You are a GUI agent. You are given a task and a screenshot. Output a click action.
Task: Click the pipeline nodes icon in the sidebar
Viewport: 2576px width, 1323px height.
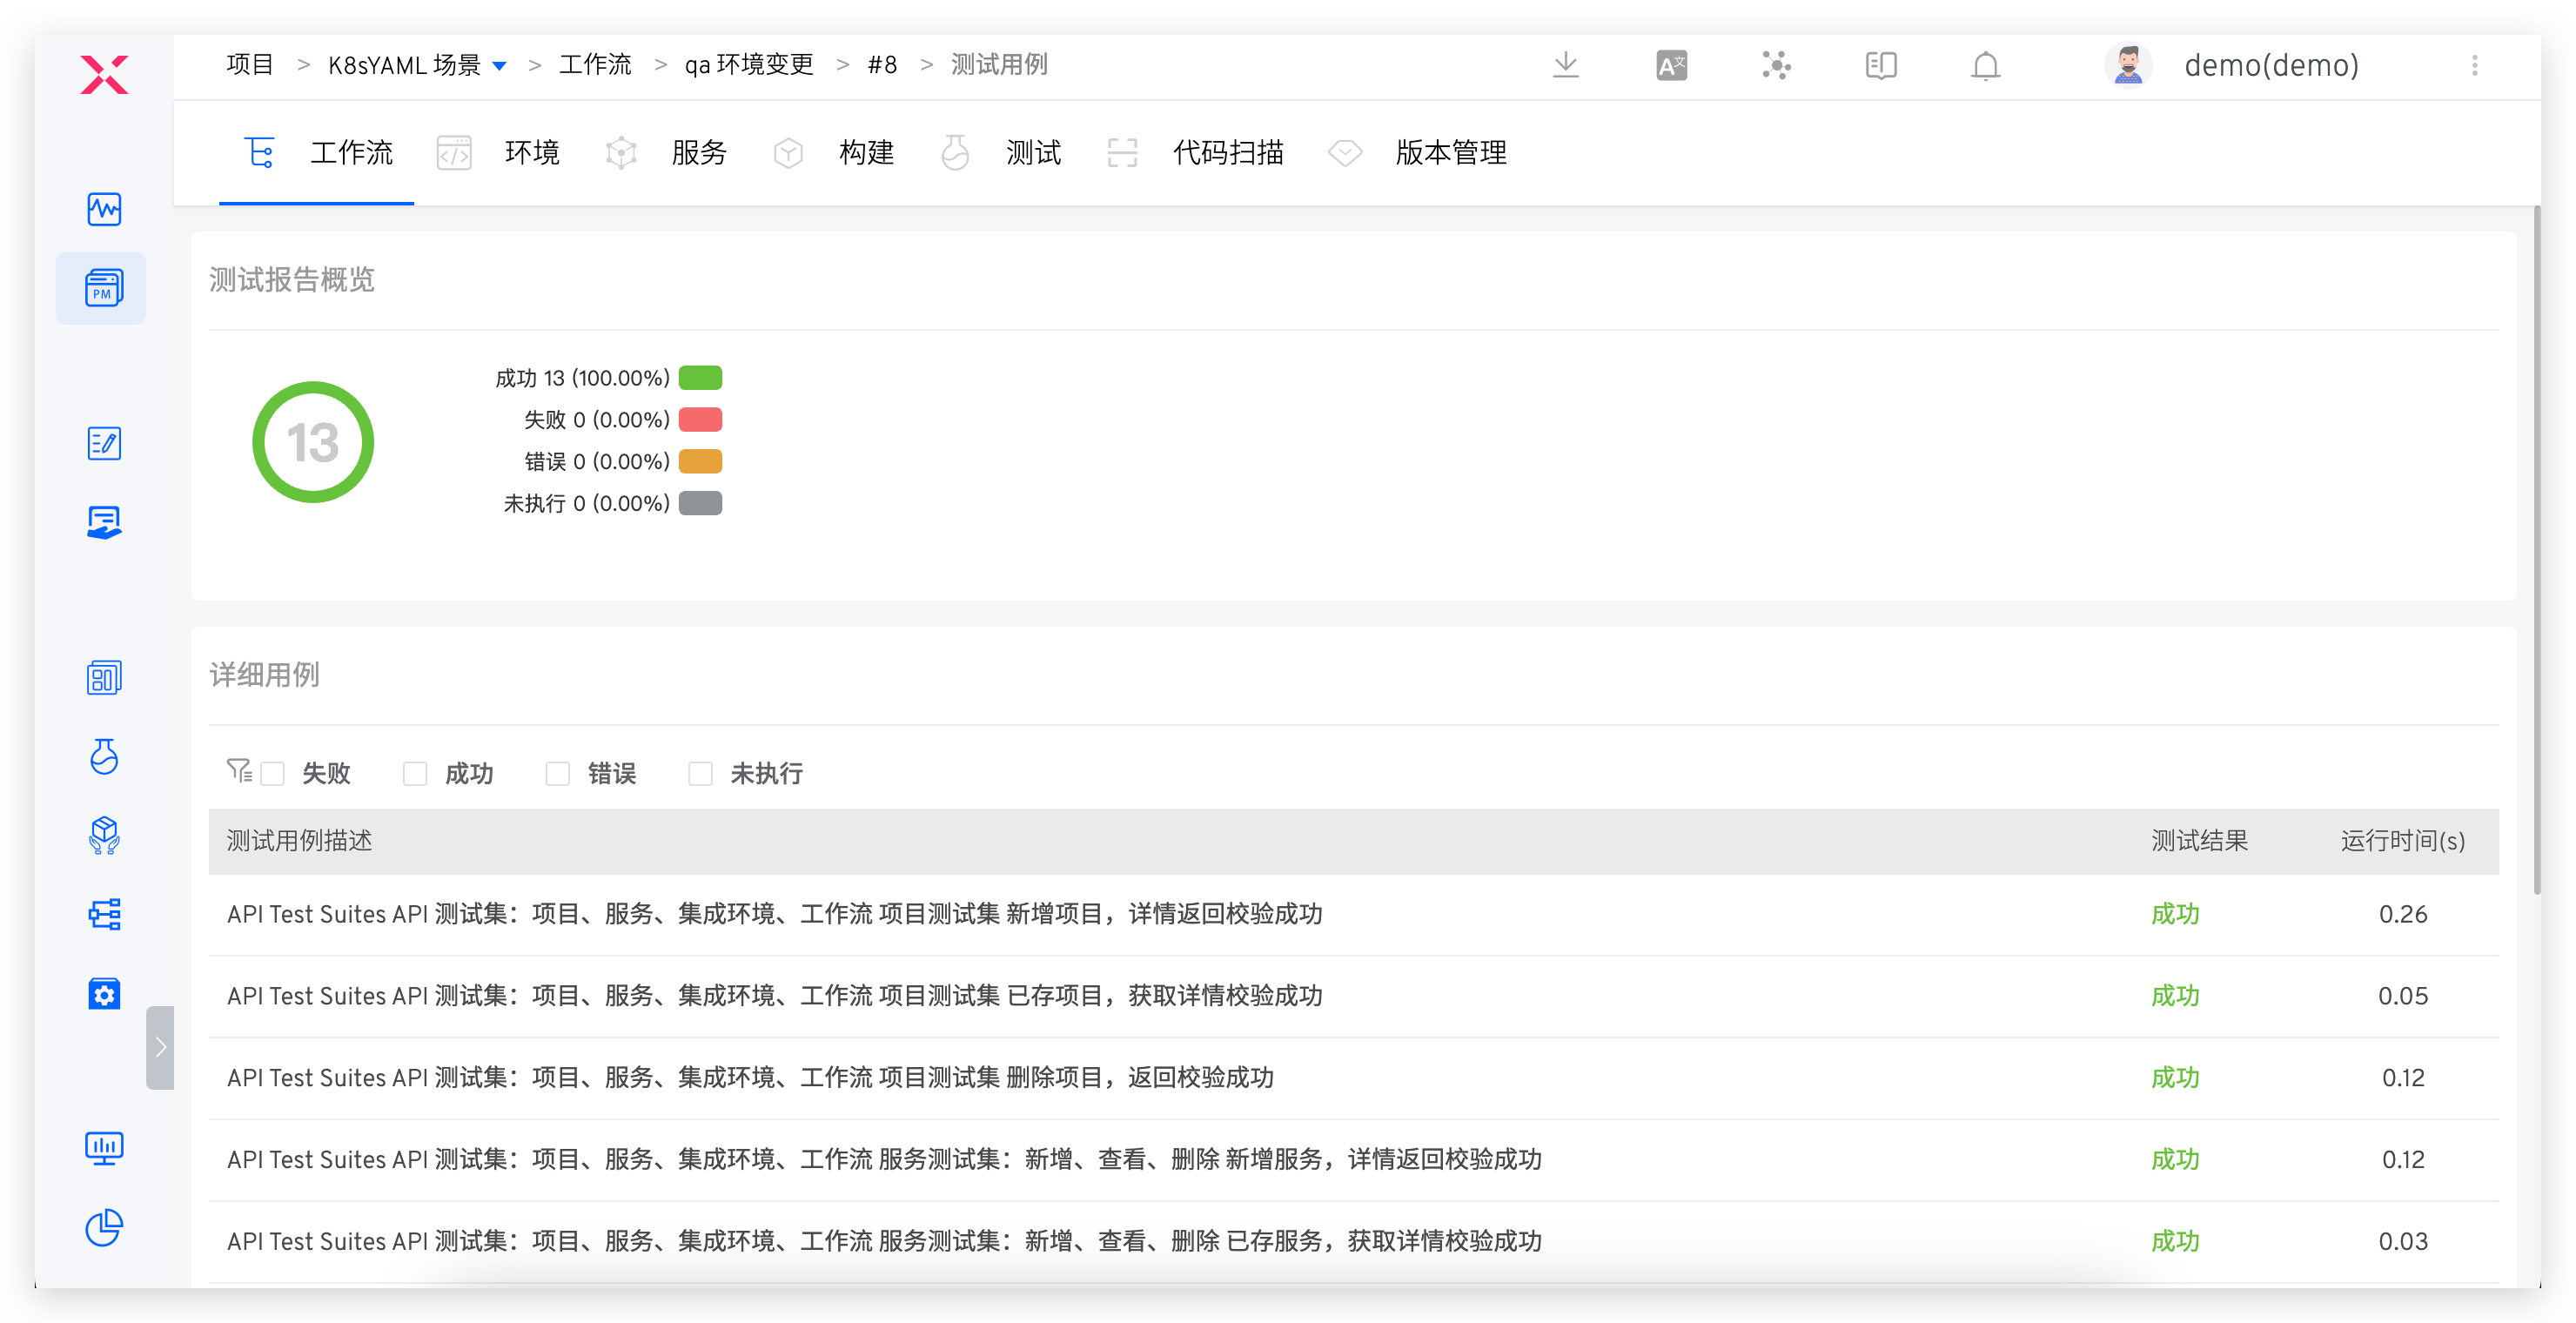tap(104, 914)
